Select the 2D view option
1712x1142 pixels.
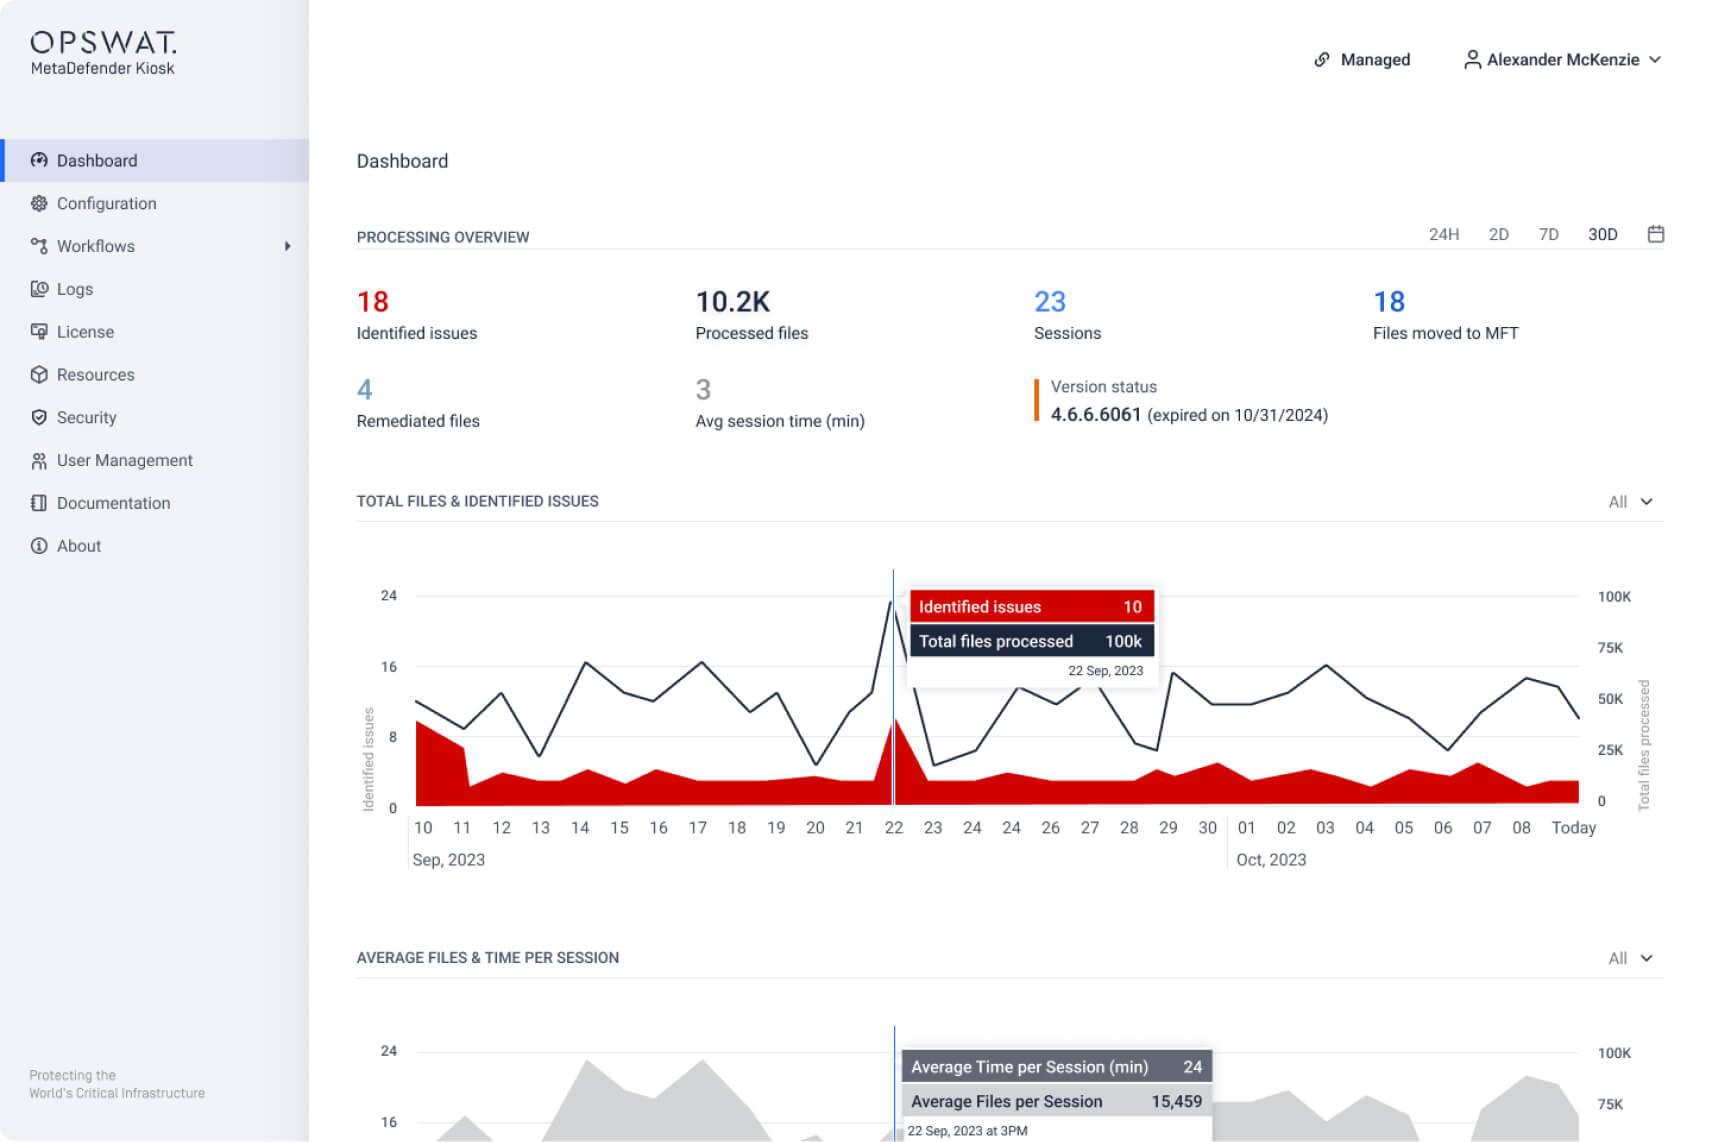point(1499,234)
